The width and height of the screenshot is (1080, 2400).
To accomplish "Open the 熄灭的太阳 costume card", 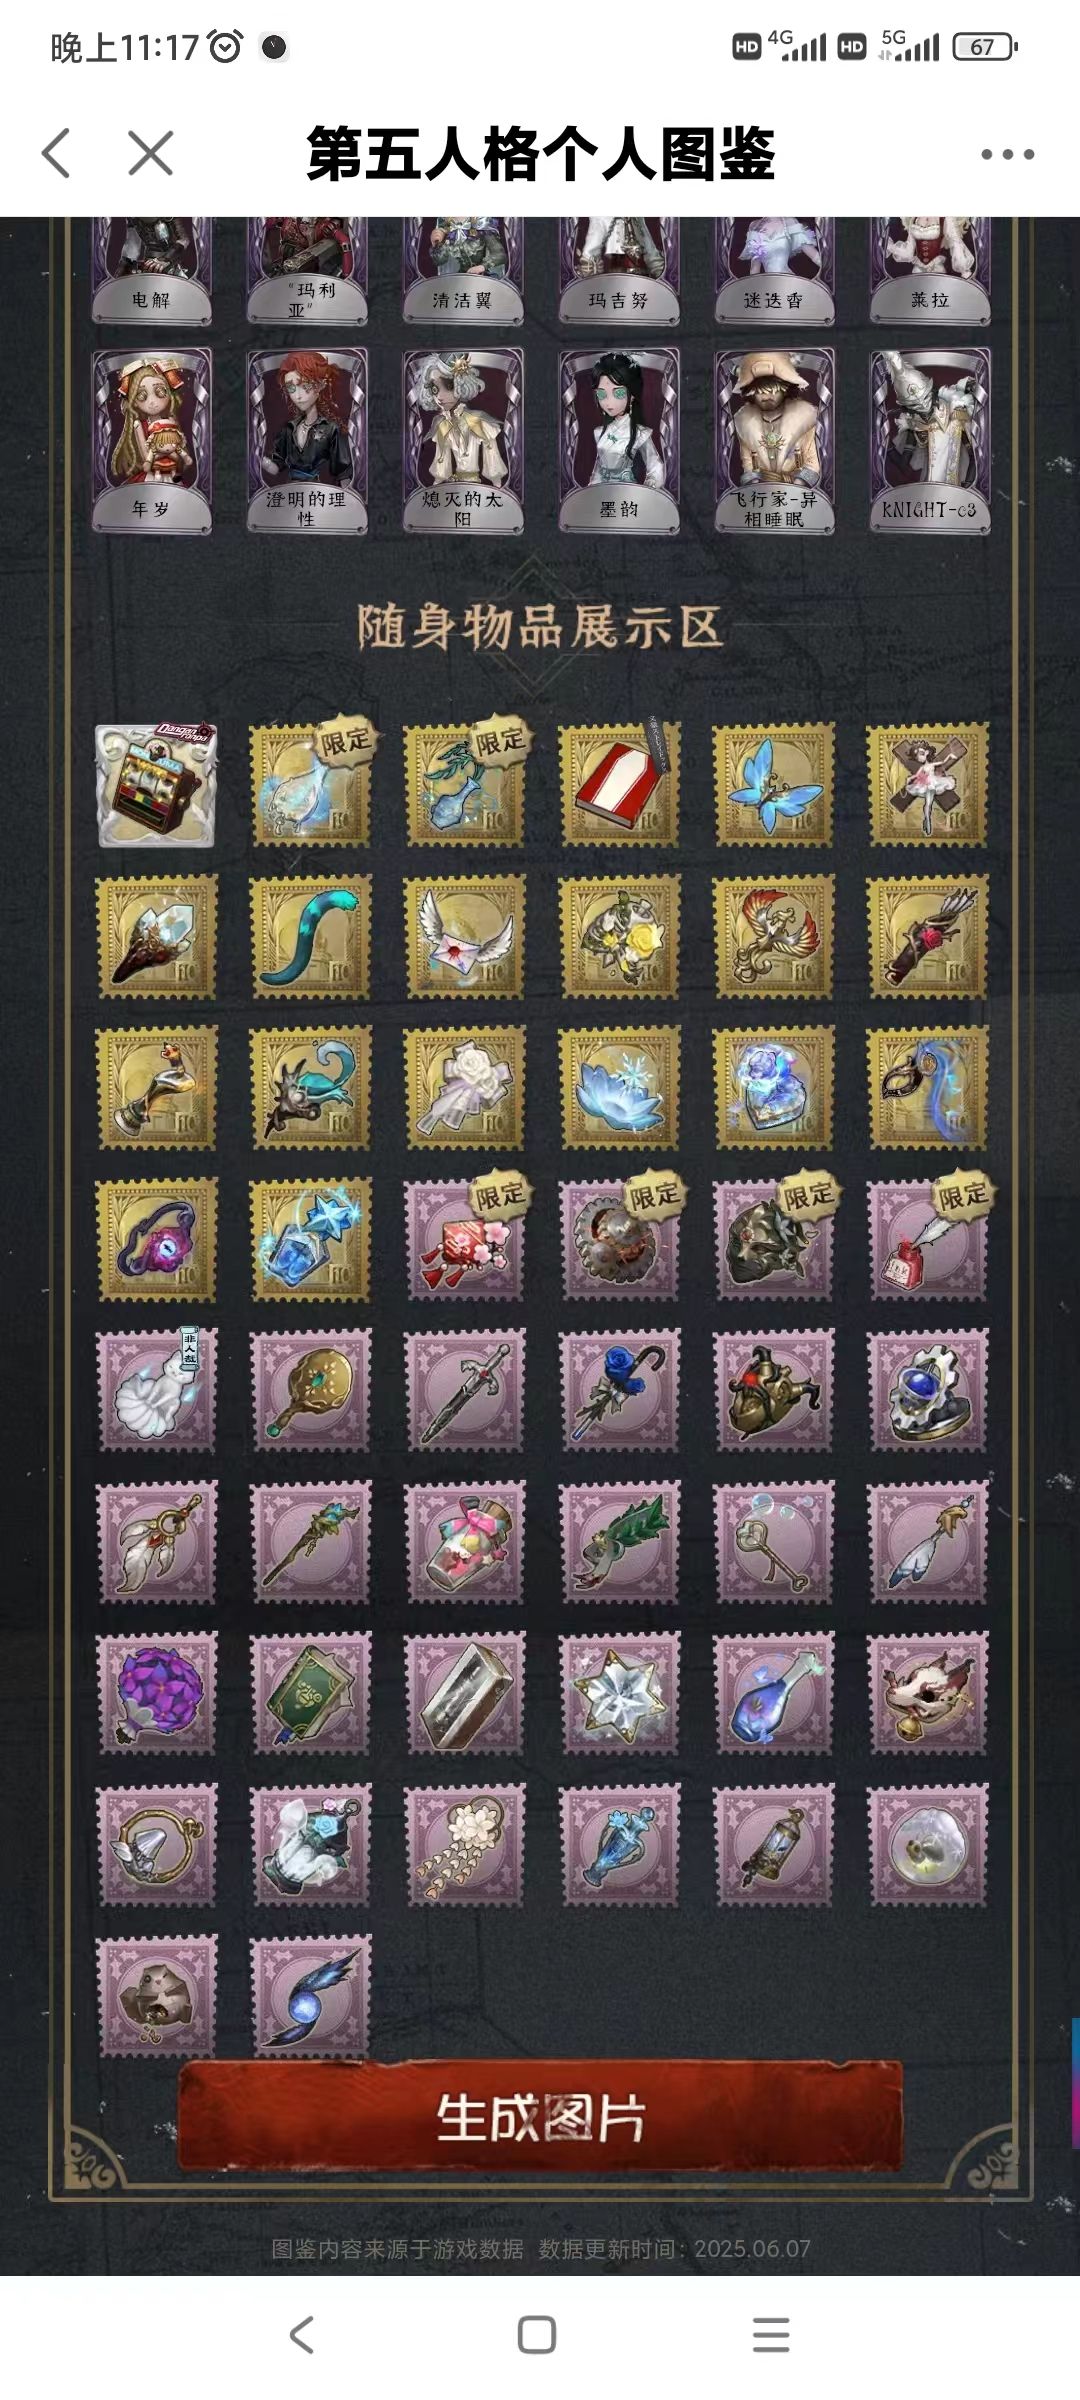I will click(x=463, y=440).
